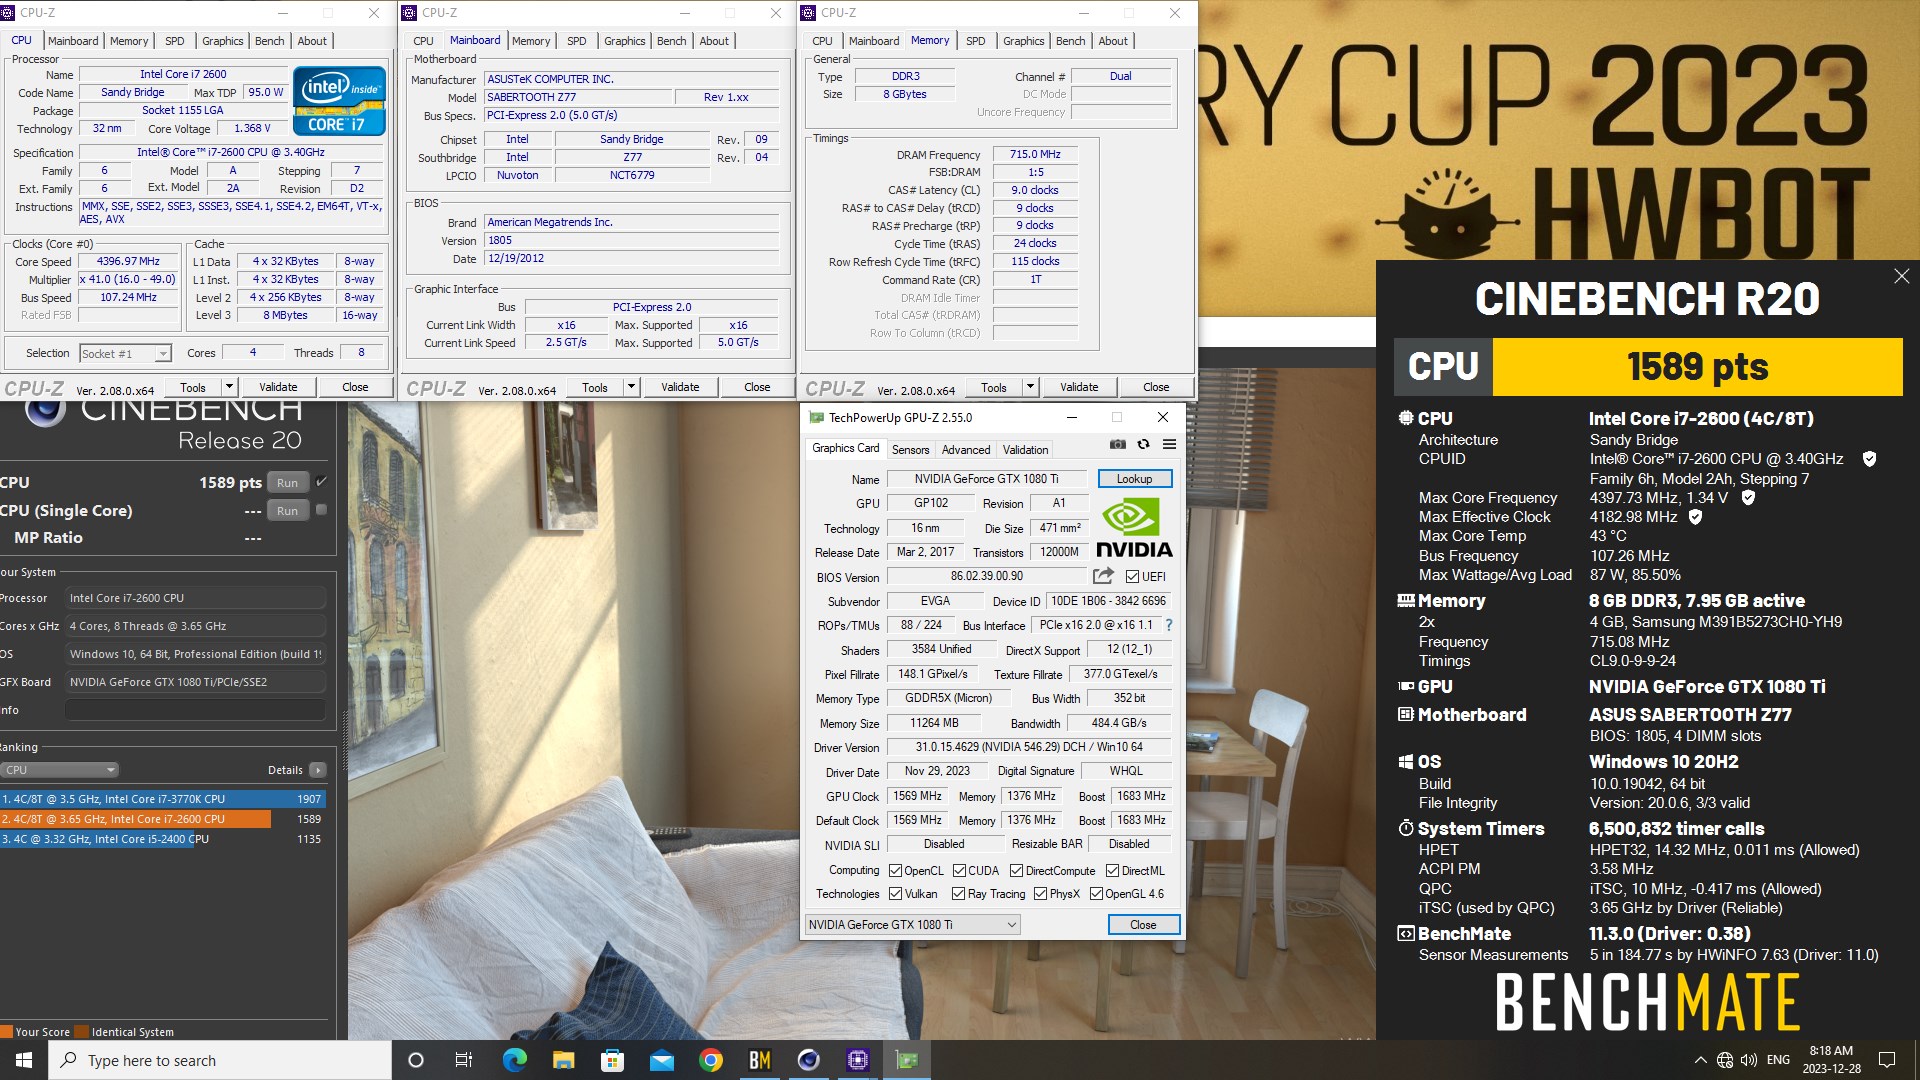Run the CPU Single Core test
1920x1080 pixels.
click(x=288, y=511)
